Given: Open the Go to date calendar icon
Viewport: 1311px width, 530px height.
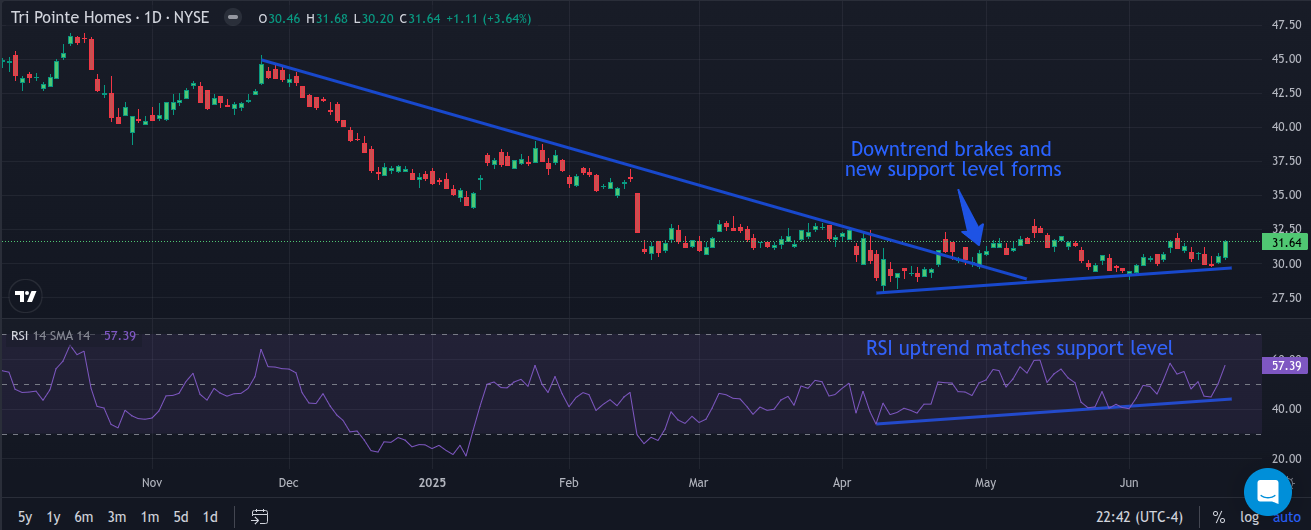Looking at the screenshot, I should coord(260,517).
